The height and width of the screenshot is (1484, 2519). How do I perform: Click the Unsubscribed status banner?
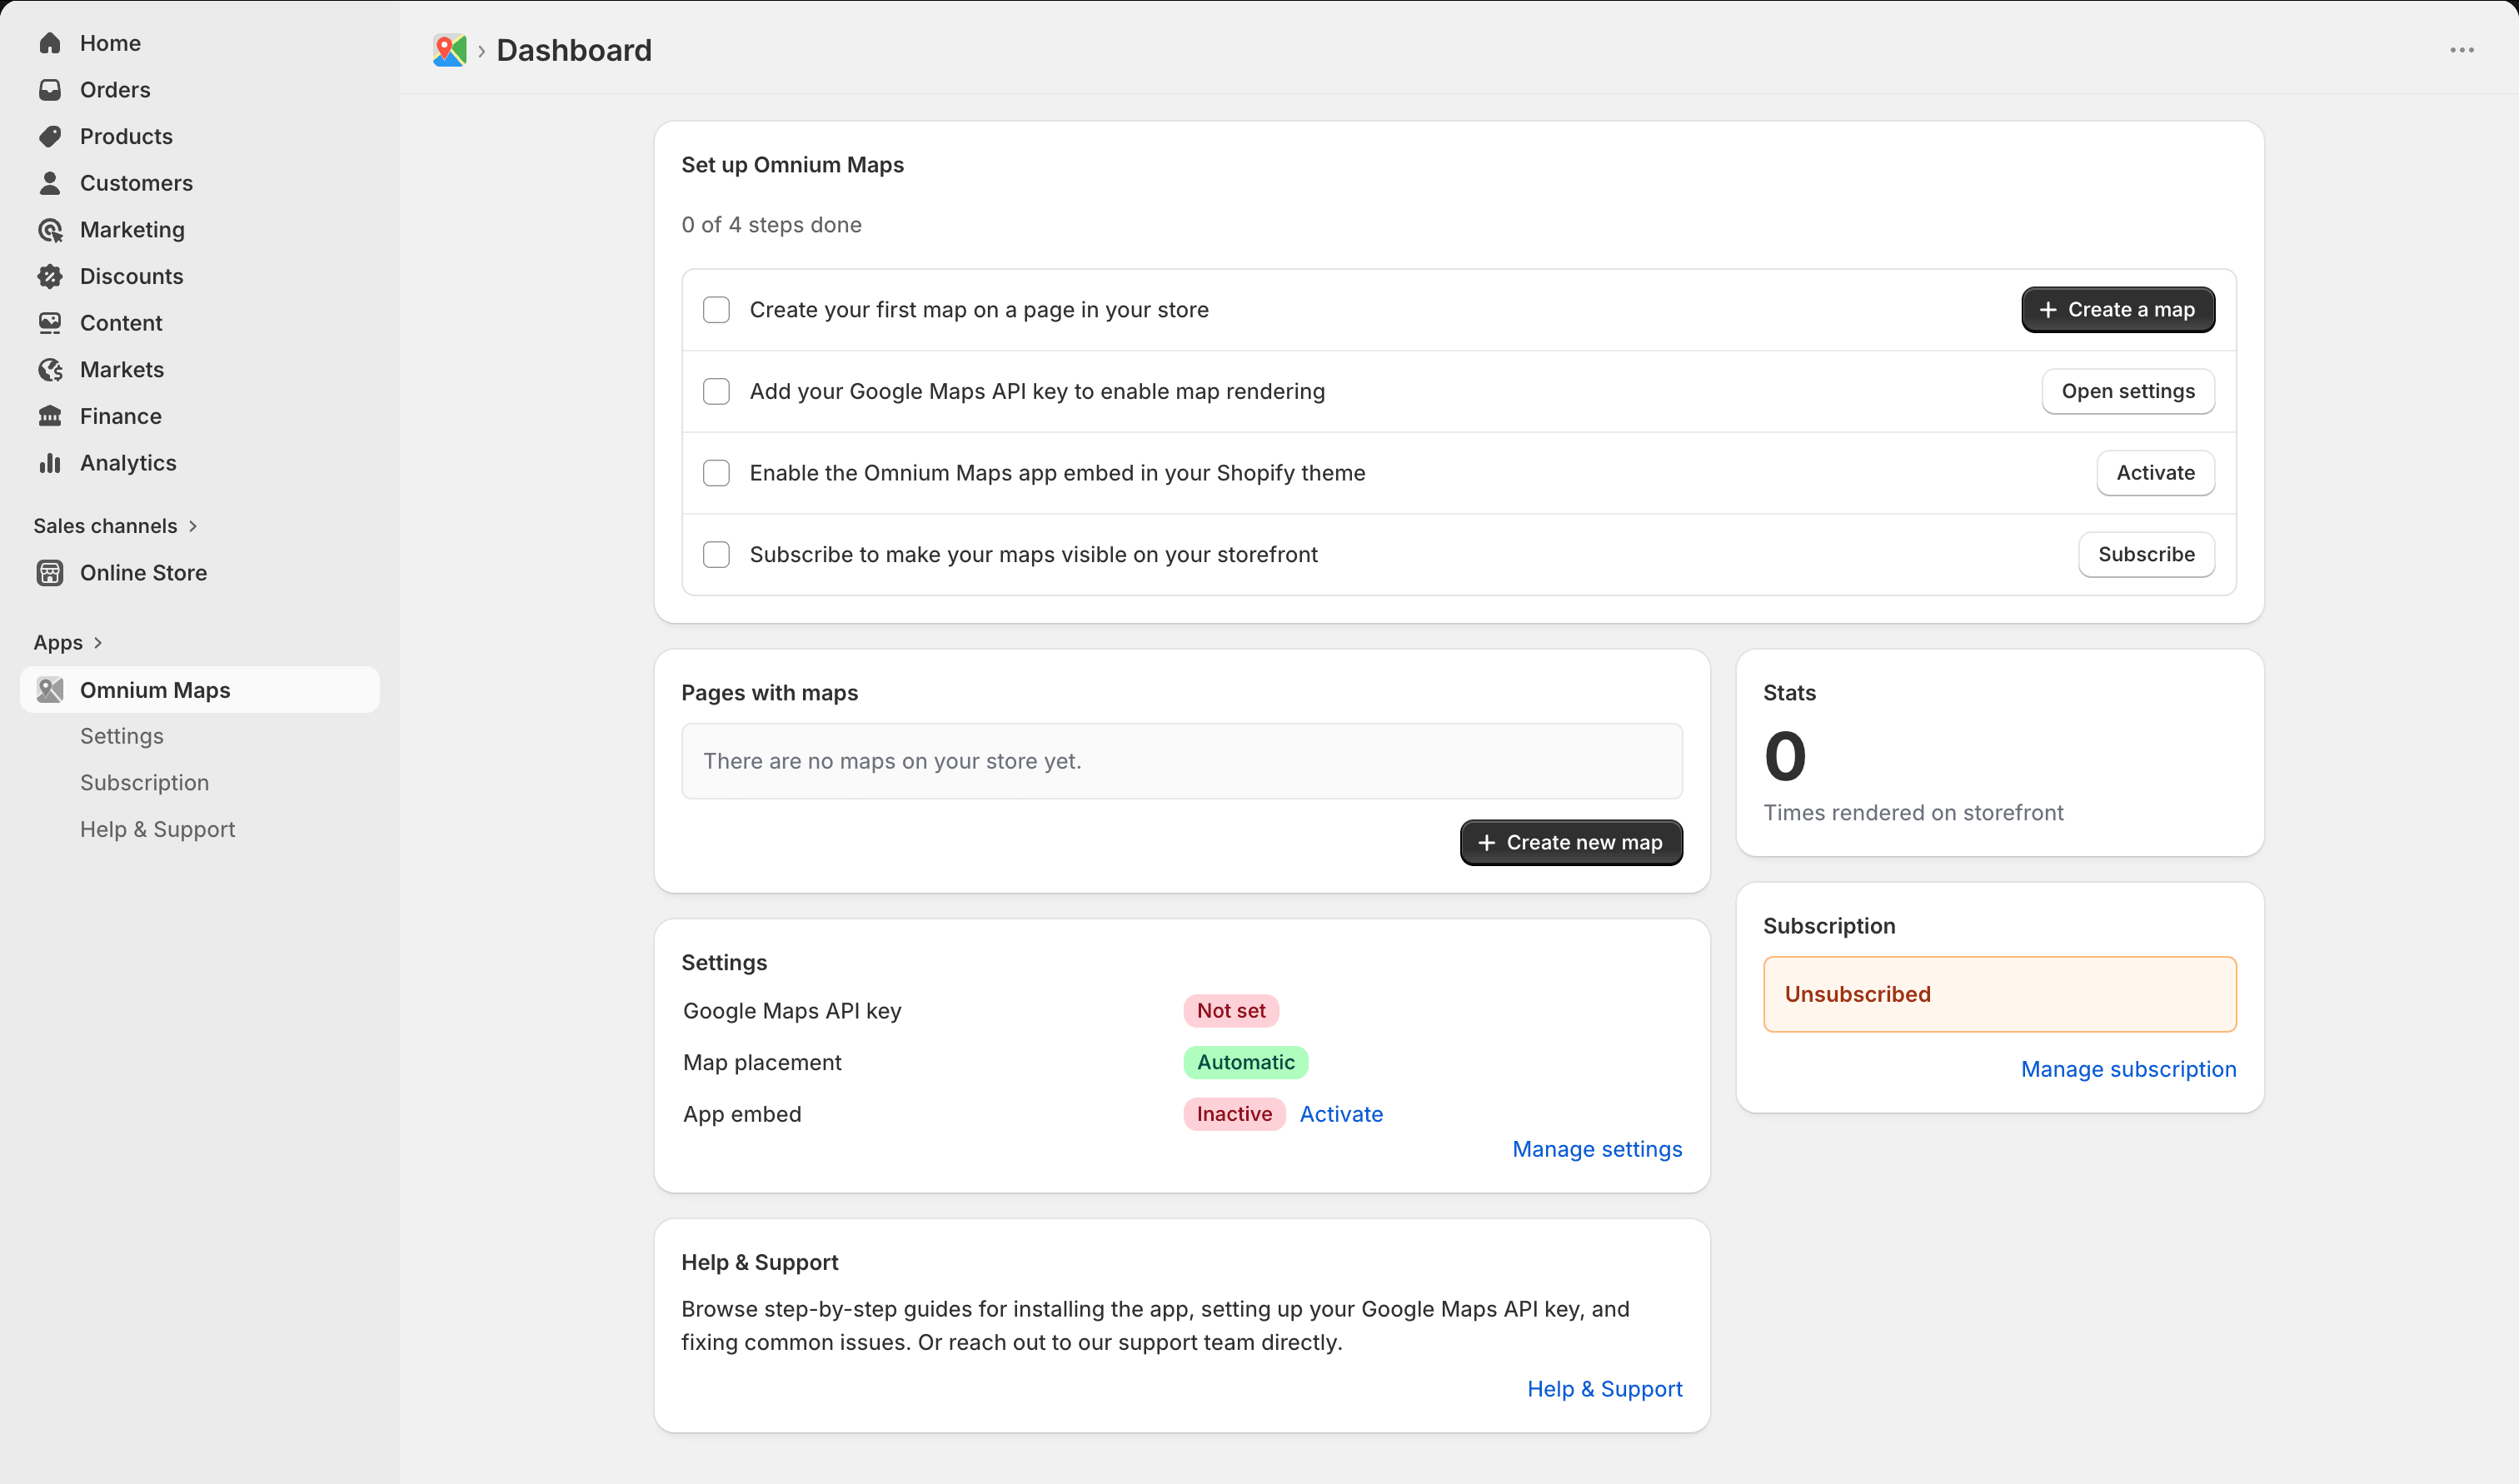coord(1998,993)
